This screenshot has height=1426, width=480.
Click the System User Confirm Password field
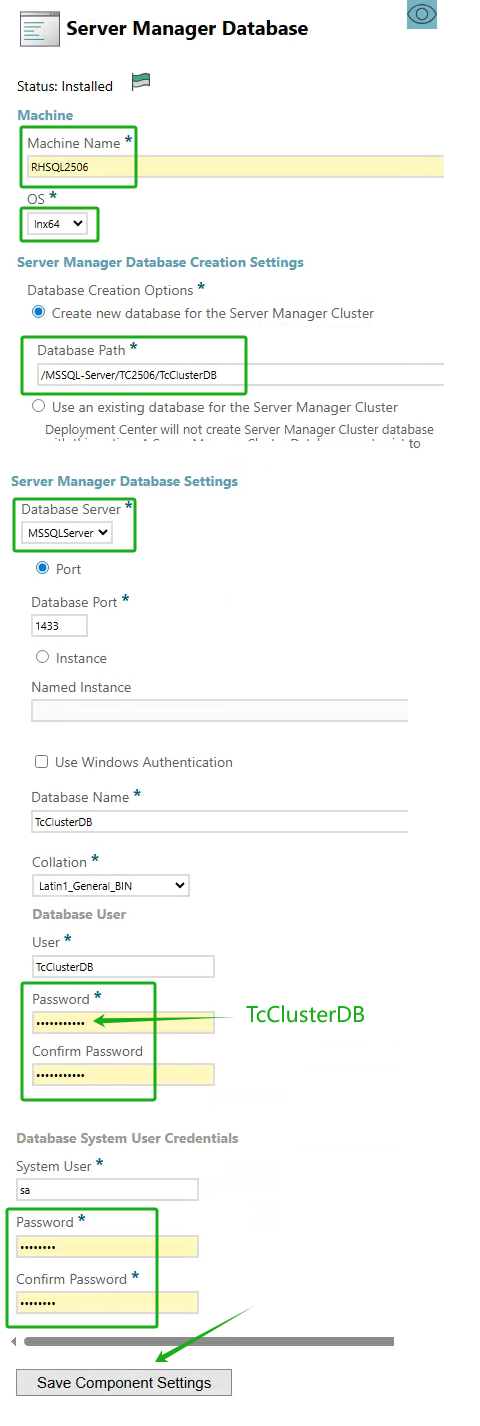tap(107, 1302)
